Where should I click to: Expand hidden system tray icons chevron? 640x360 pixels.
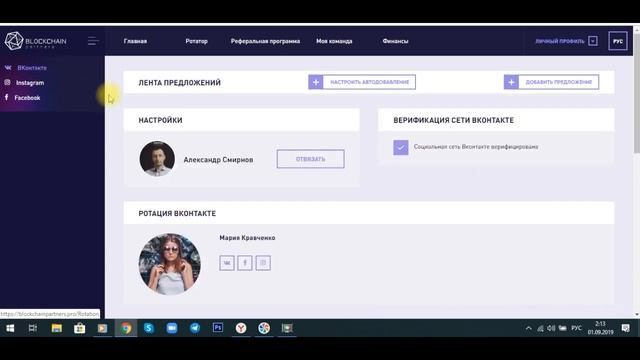[529, 328]
